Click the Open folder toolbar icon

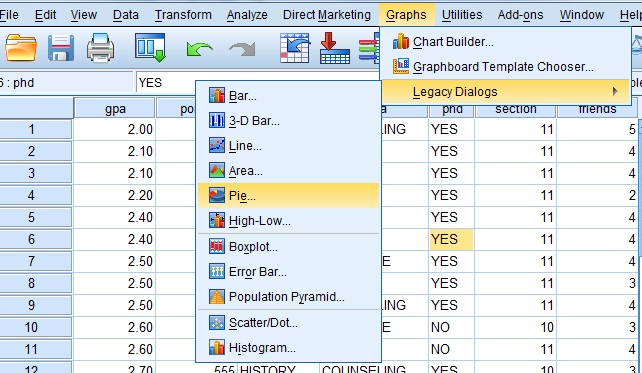pyautogui.click(x=21, y=48)
